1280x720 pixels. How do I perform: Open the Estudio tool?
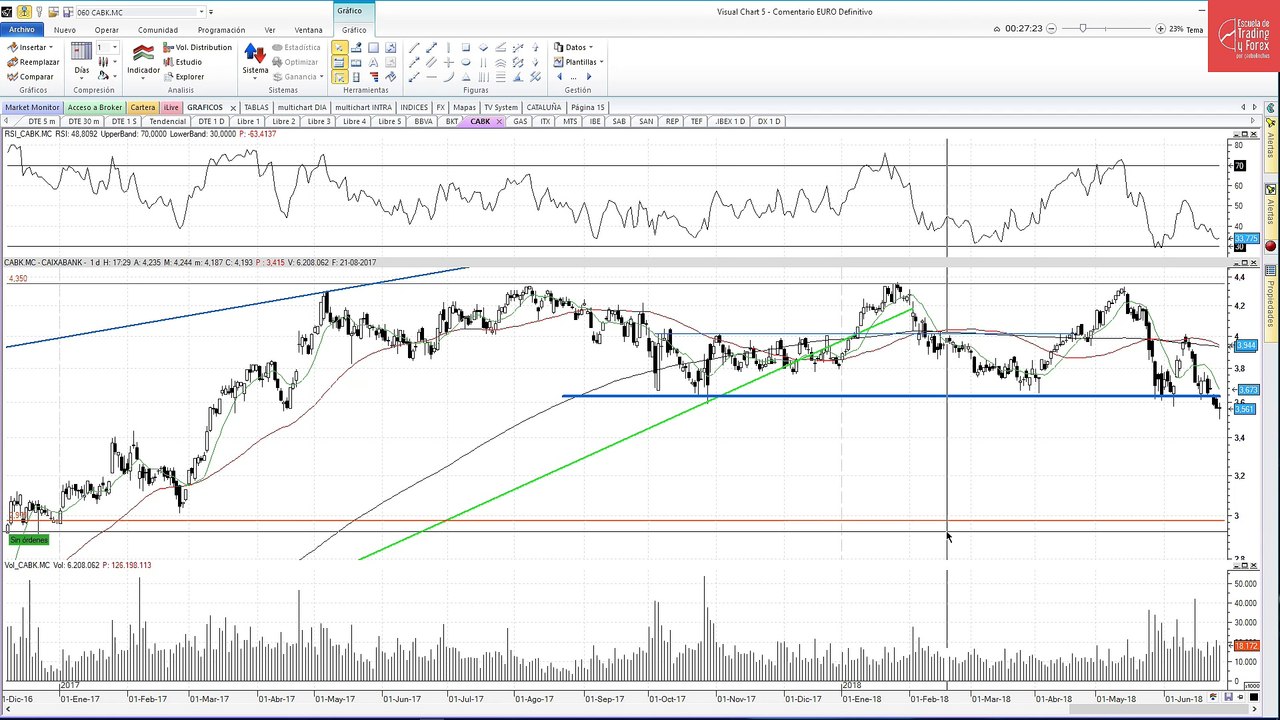coord(182,62)
